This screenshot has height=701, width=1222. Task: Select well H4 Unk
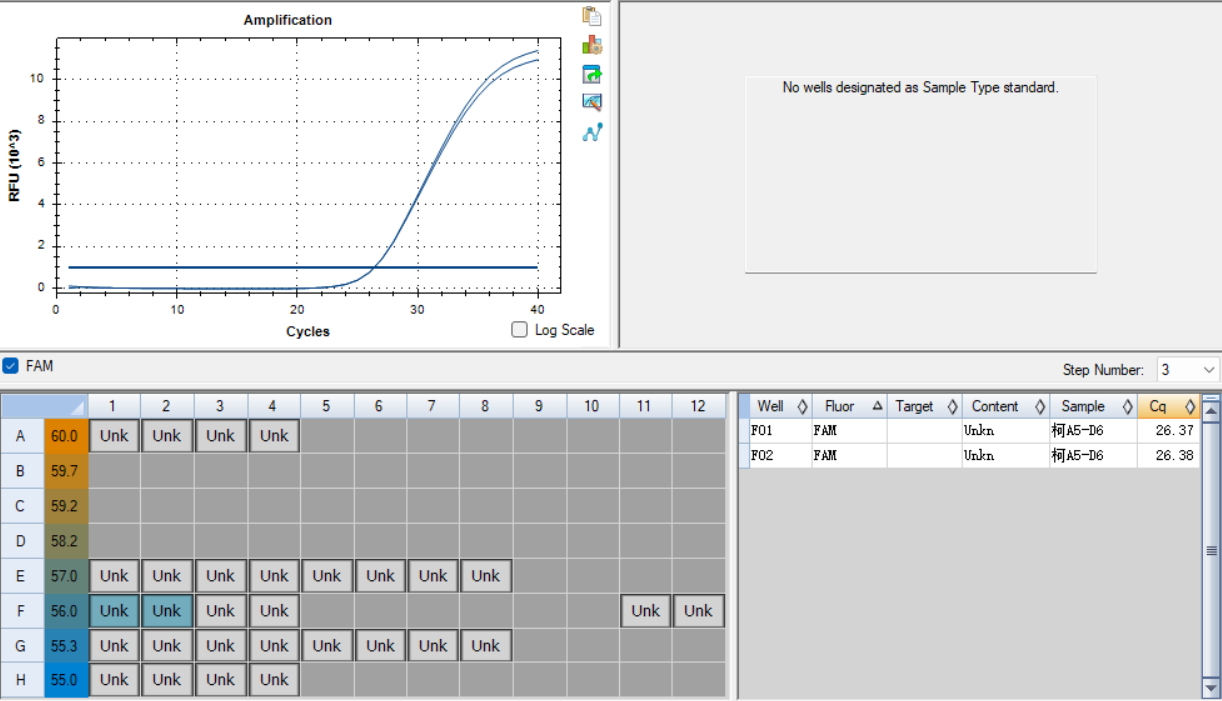click(274, 680)
